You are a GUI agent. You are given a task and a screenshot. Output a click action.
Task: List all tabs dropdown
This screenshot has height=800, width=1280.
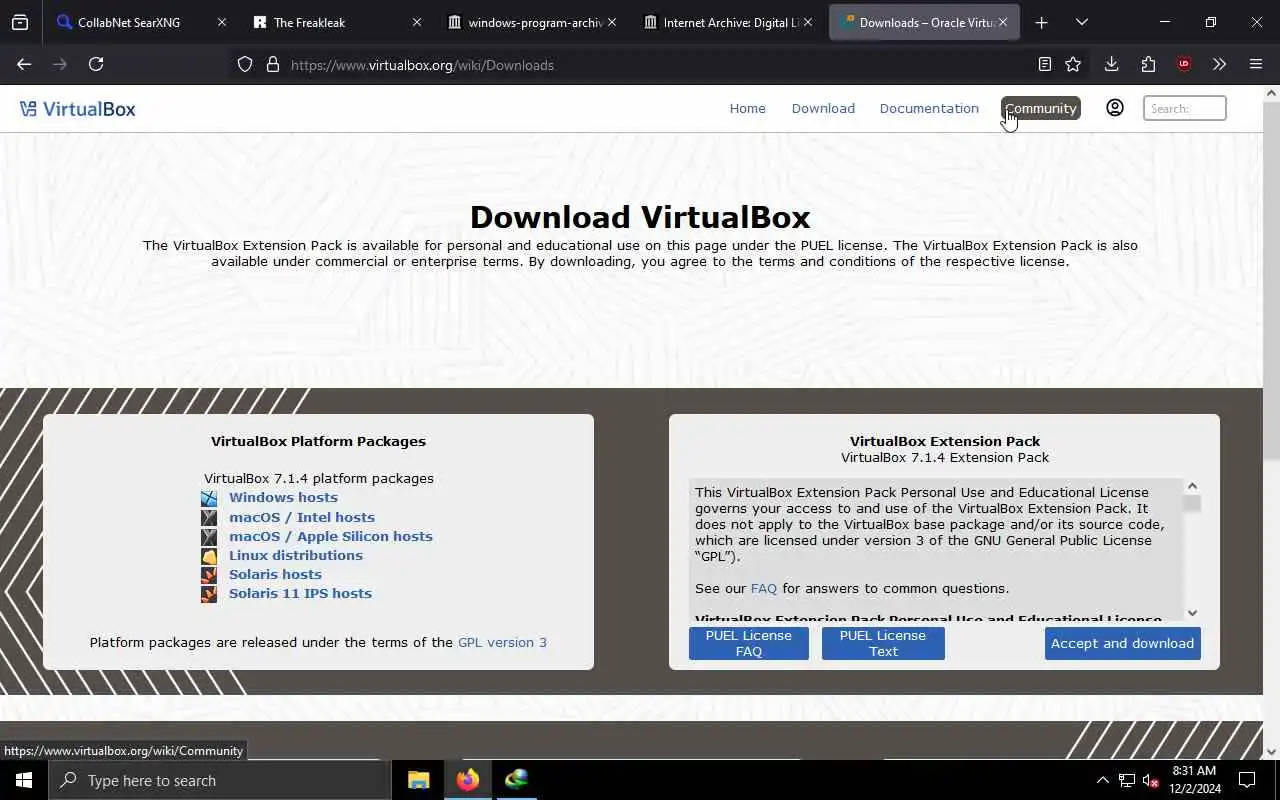pos(1081,22)
